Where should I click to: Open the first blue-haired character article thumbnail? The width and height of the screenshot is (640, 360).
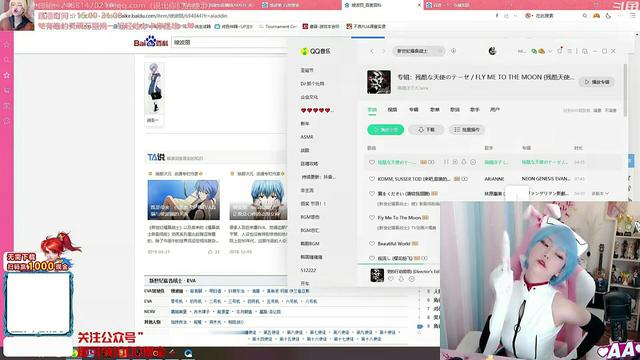point(183,200)
